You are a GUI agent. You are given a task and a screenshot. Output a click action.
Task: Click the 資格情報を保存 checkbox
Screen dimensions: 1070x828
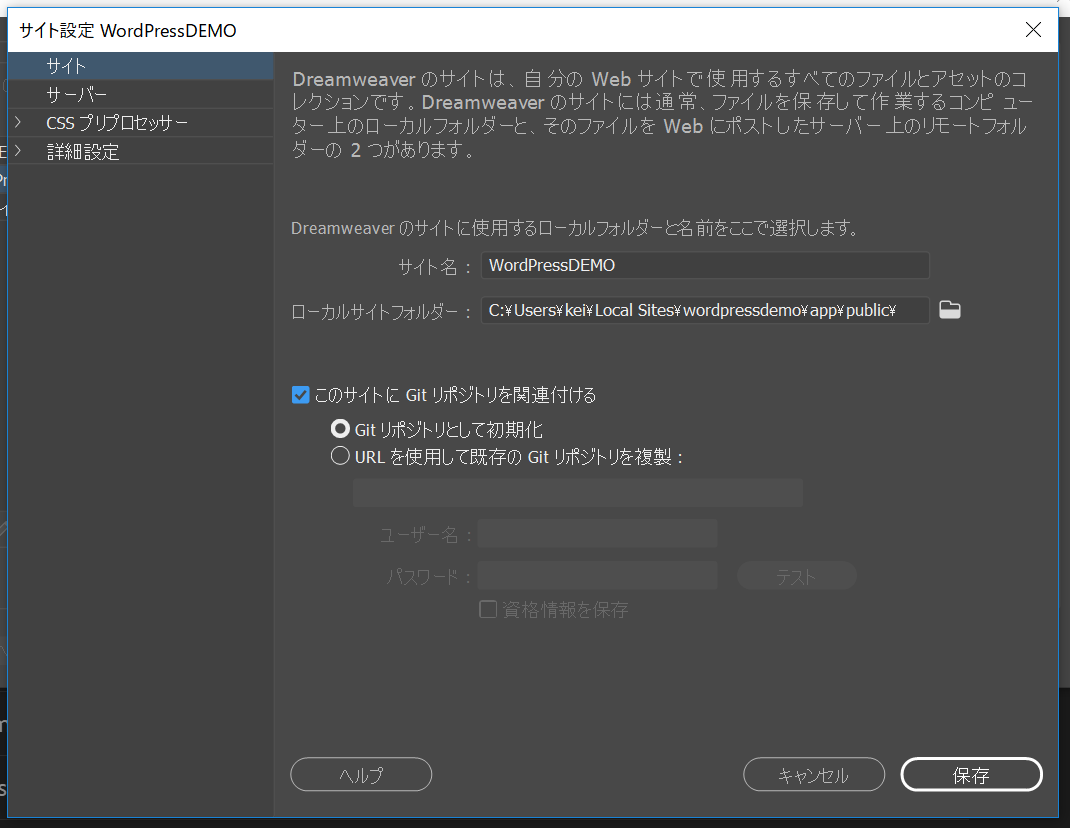tap(487, 609)
